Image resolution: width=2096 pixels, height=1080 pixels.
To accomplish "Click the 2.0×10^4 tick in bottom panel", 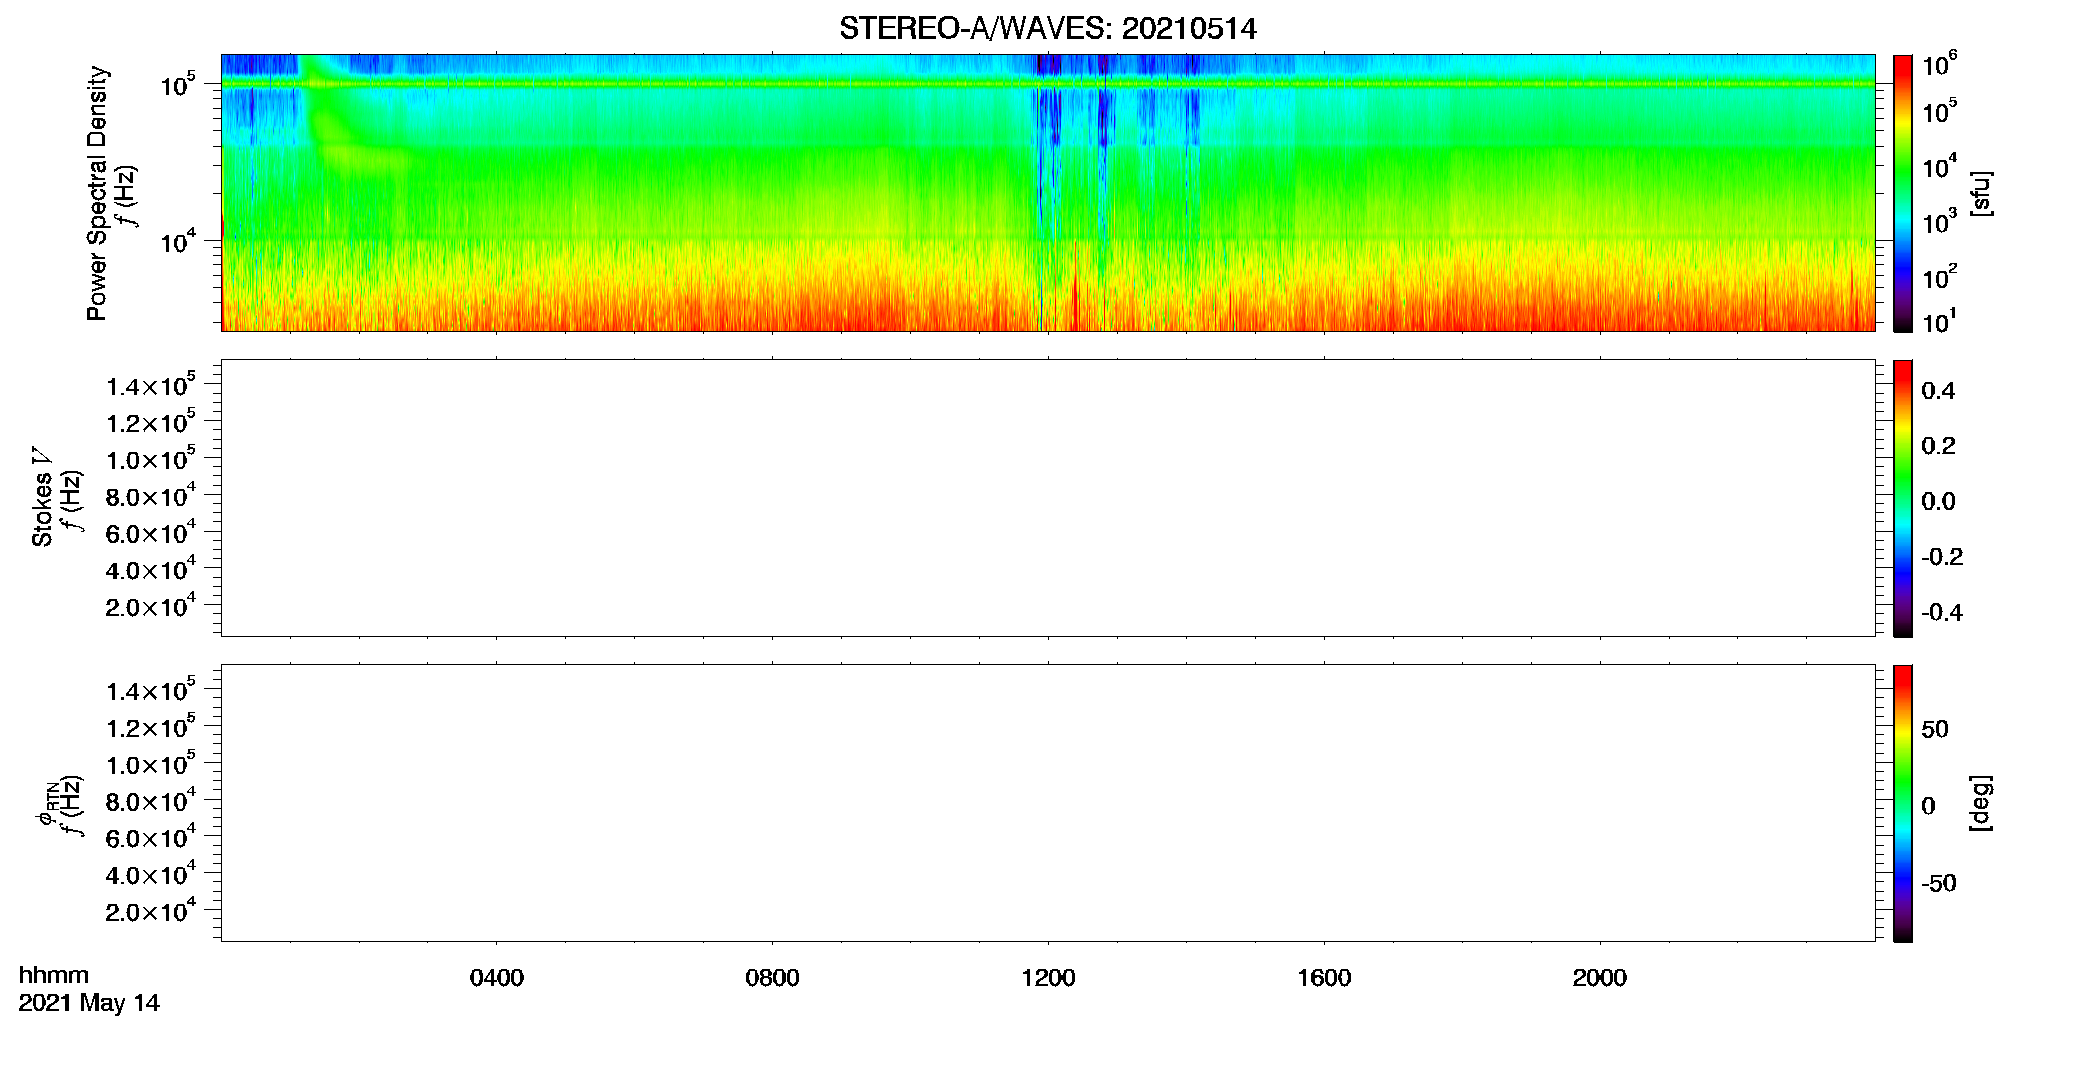I will tap(151, 911).
